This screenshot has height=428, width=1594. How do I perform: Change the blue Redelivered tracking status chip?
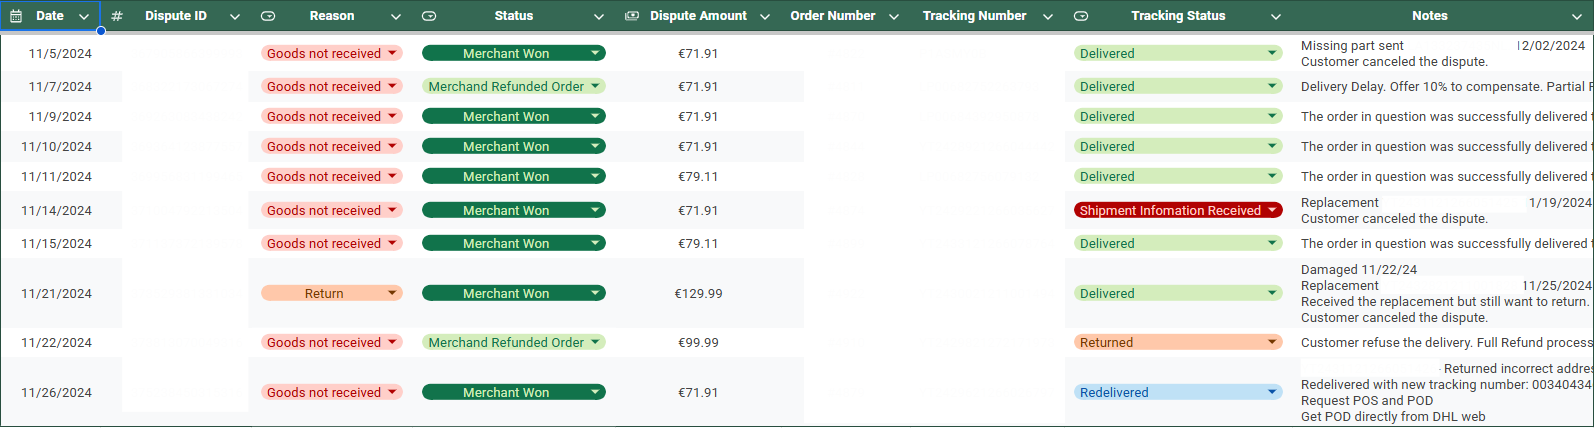click(x=1177, y=392)
